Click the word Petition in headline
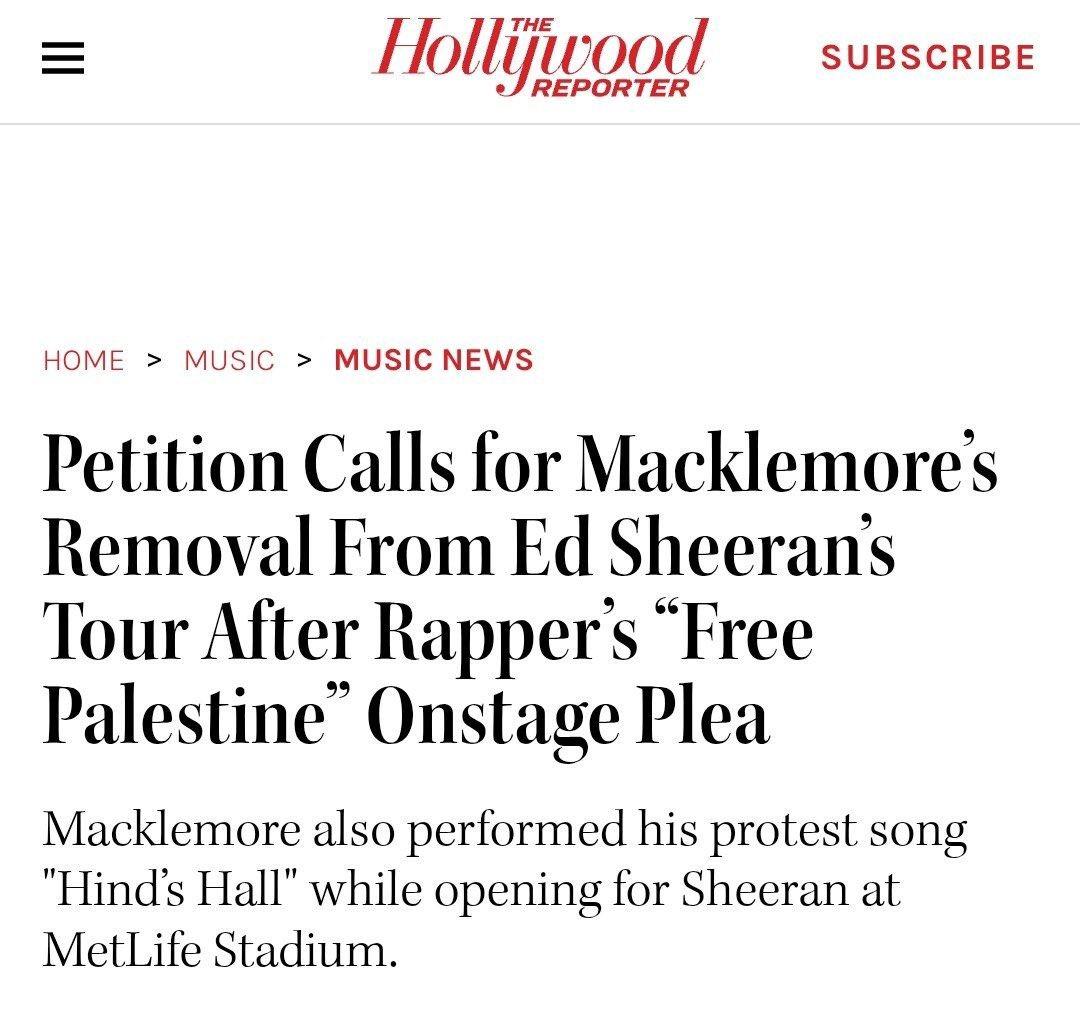The height and width of the screenshot is (1011, 1080). 165,465
